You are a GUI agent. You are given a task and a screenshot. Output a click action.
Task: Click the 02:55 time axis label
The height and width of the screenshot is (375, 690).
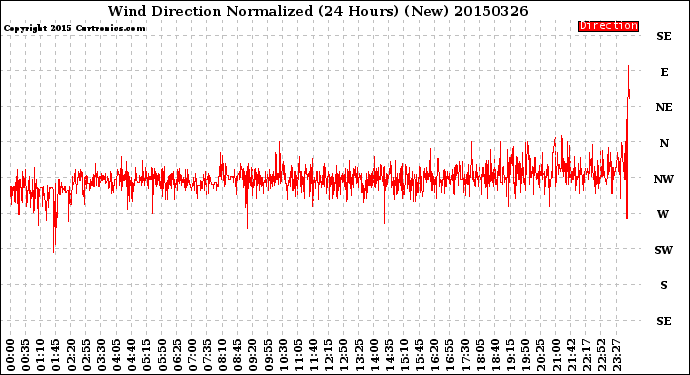click(x=86, y=355)
